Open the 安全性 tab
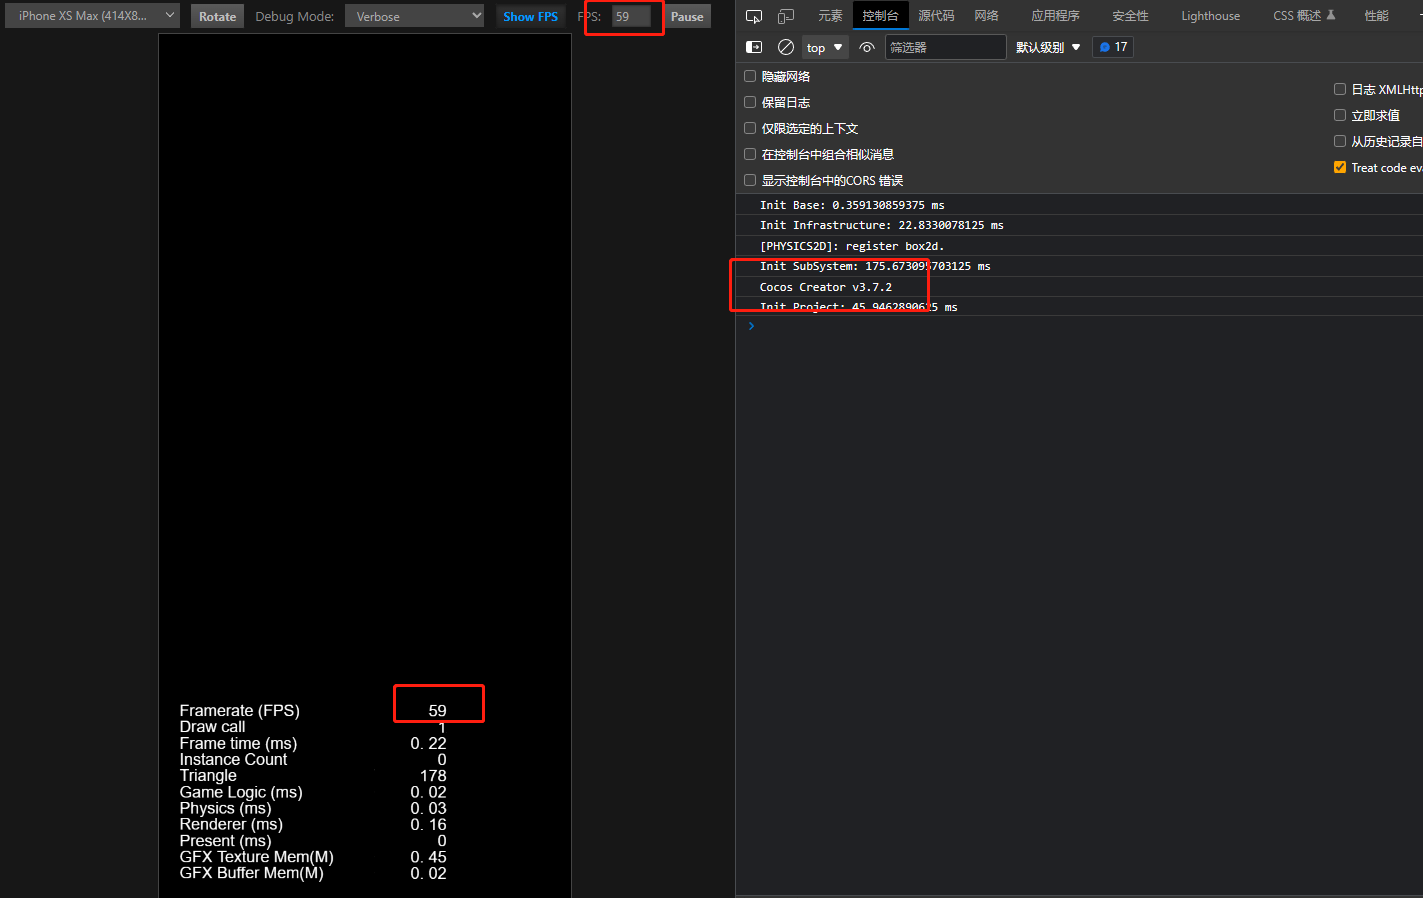This screenshot has width=1423, height=898. (x=1130, y=16)
